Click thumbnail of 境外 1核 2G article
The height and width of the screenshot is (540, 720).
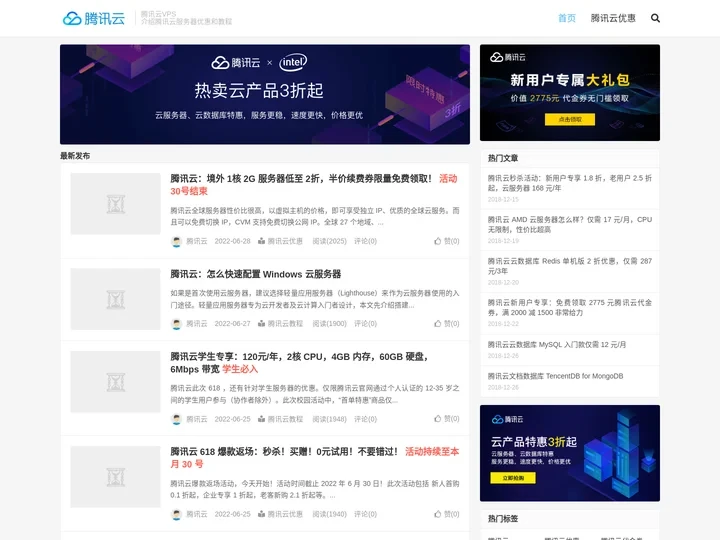[x=115, y=203]
